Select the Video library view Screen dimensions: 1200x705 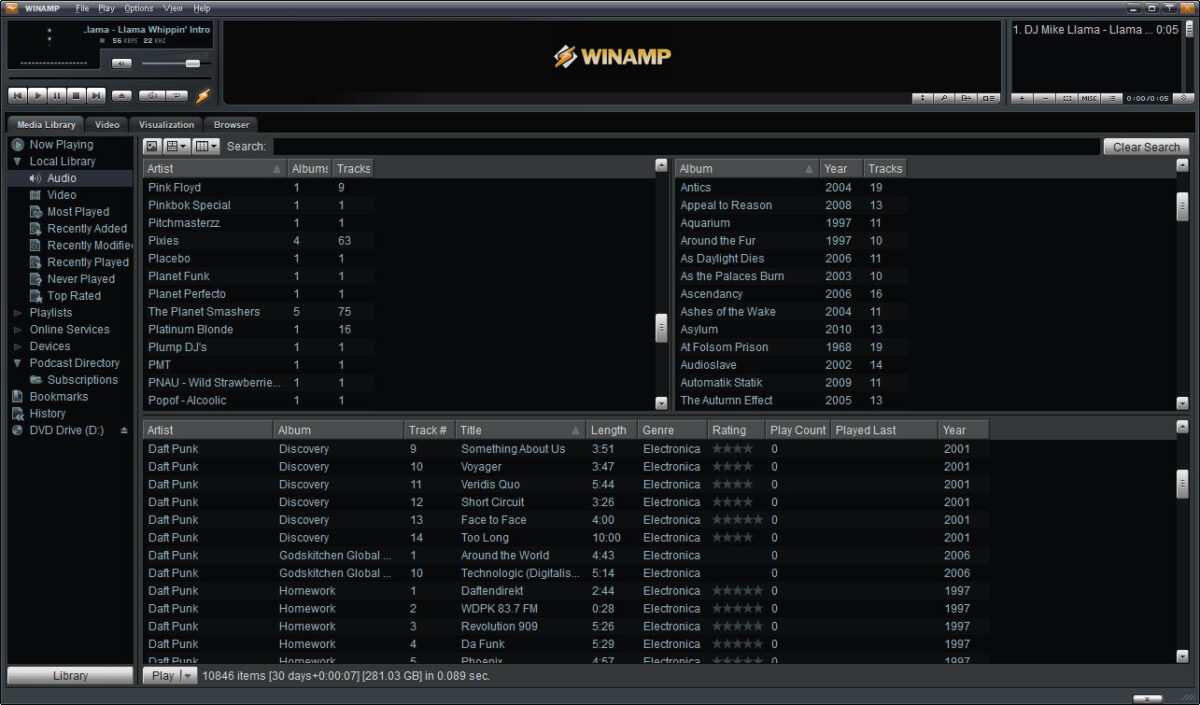click(x=61, y=195)
